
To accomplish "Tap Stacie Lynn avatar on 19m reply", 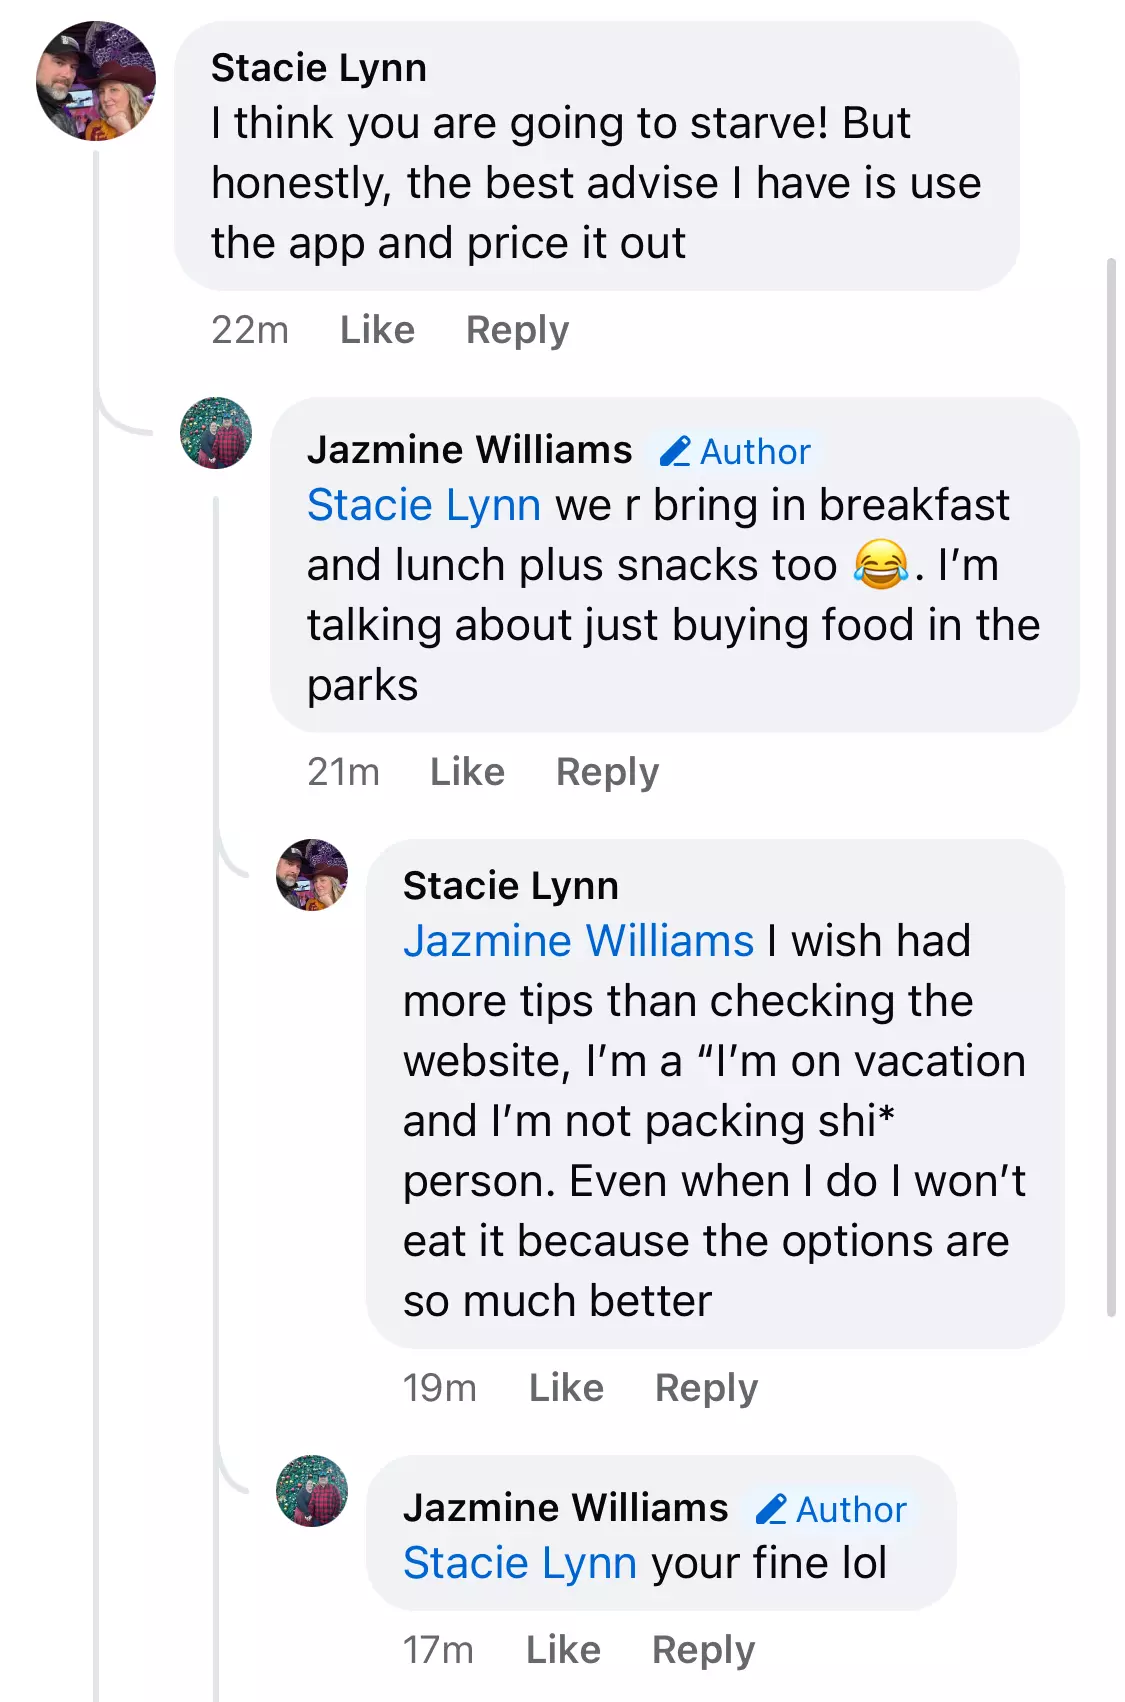I will (312, 875).
